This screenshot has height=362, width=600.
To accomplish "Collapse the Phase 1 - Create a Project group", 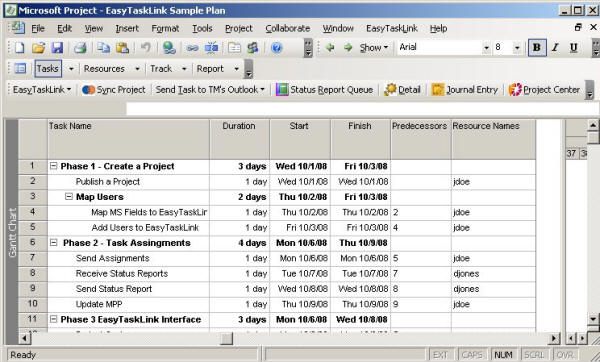I will (x=54, y=166).
